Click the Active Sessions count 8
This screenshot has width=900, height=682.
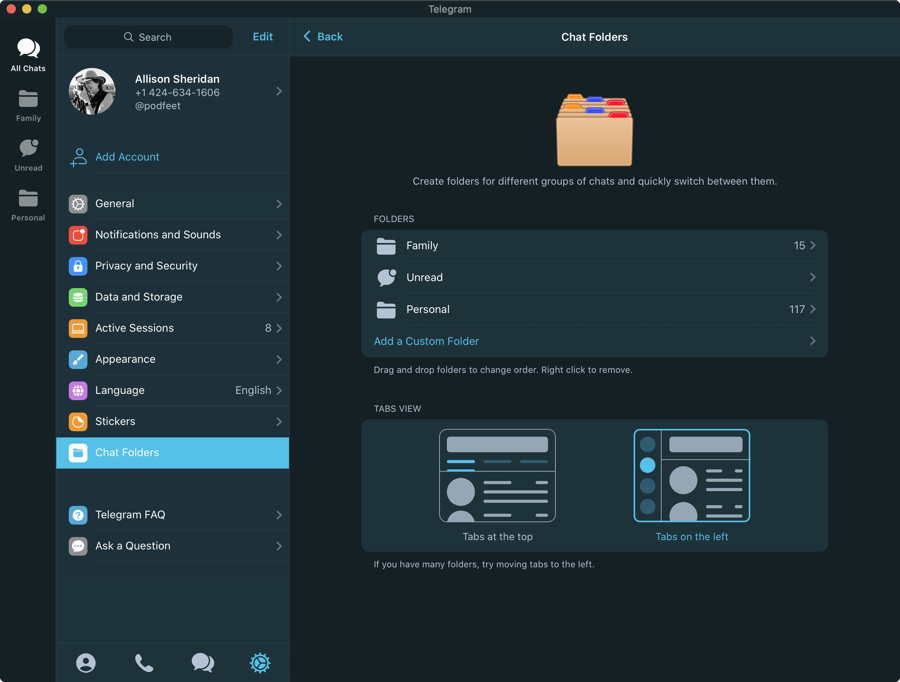[x=268, y=328]
